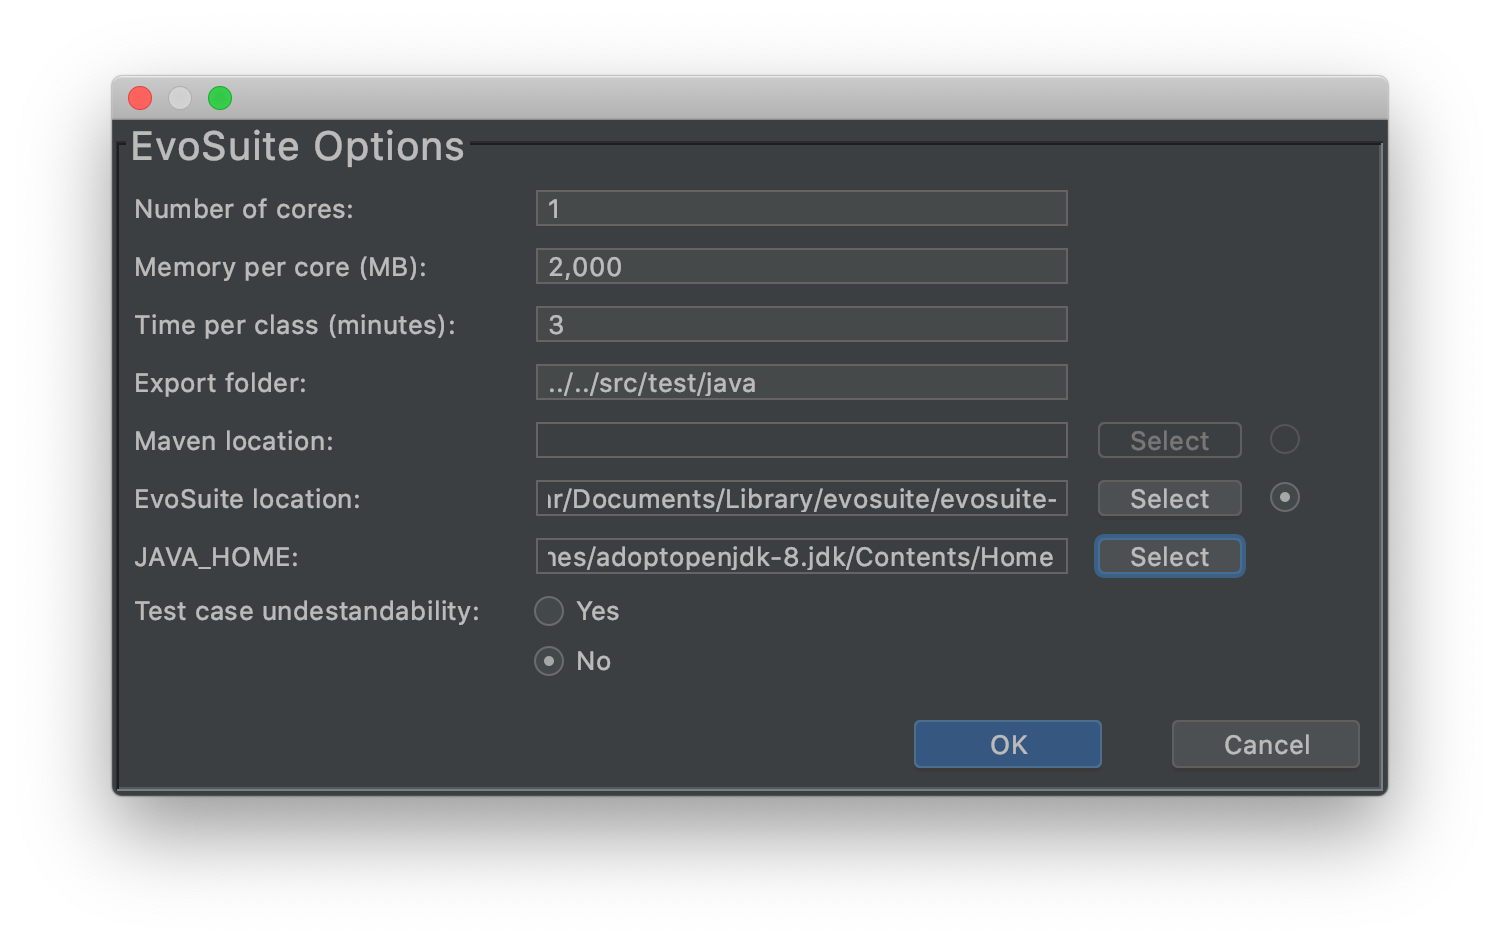Image resolution: width=1500 pixels, height=944 pixels.
Task: Click the 'JAVA_HOME:' label
Action: pos(216,557)
